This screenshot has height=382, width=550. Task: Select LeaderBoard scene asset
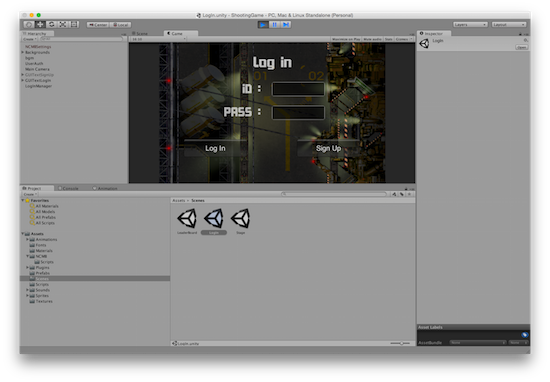click(x=187, y=221)
